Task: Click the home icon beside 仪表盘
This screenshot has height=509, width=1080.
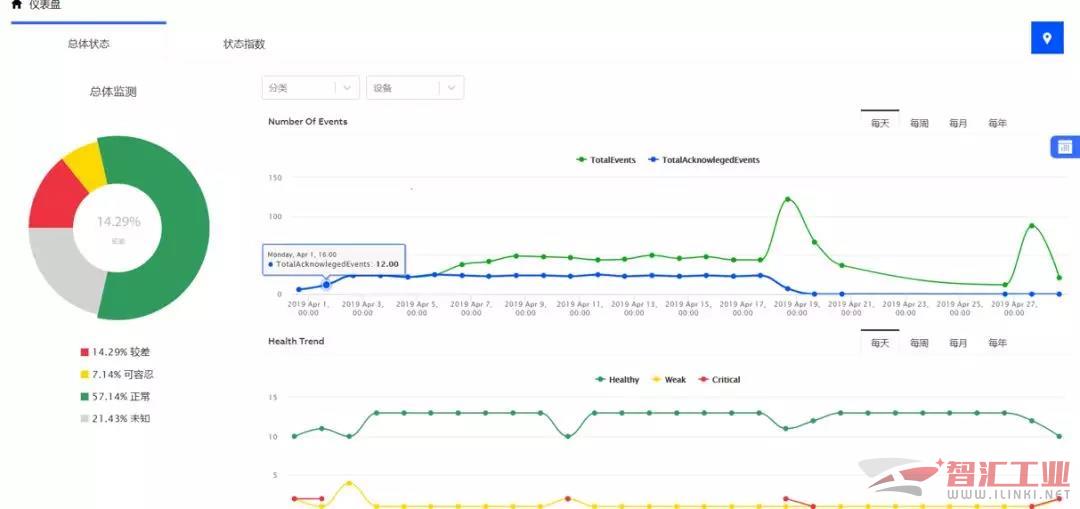Action: click(16, 5)
